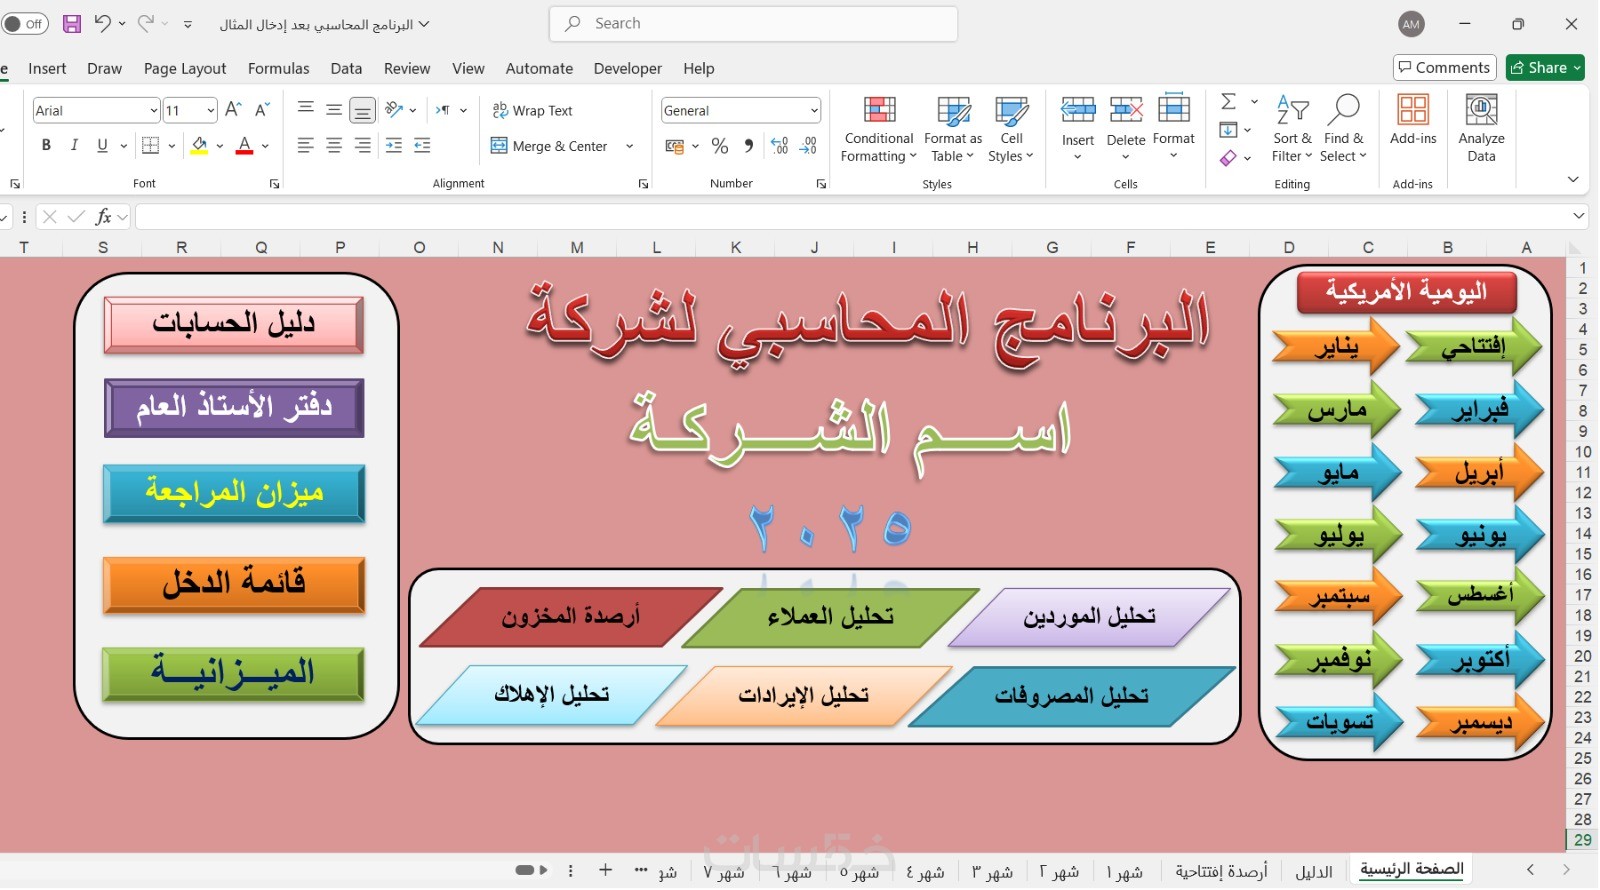Open Conditional Formatting menu
This screenshot has width=1600, height=890.
click(x=879, y=130)
